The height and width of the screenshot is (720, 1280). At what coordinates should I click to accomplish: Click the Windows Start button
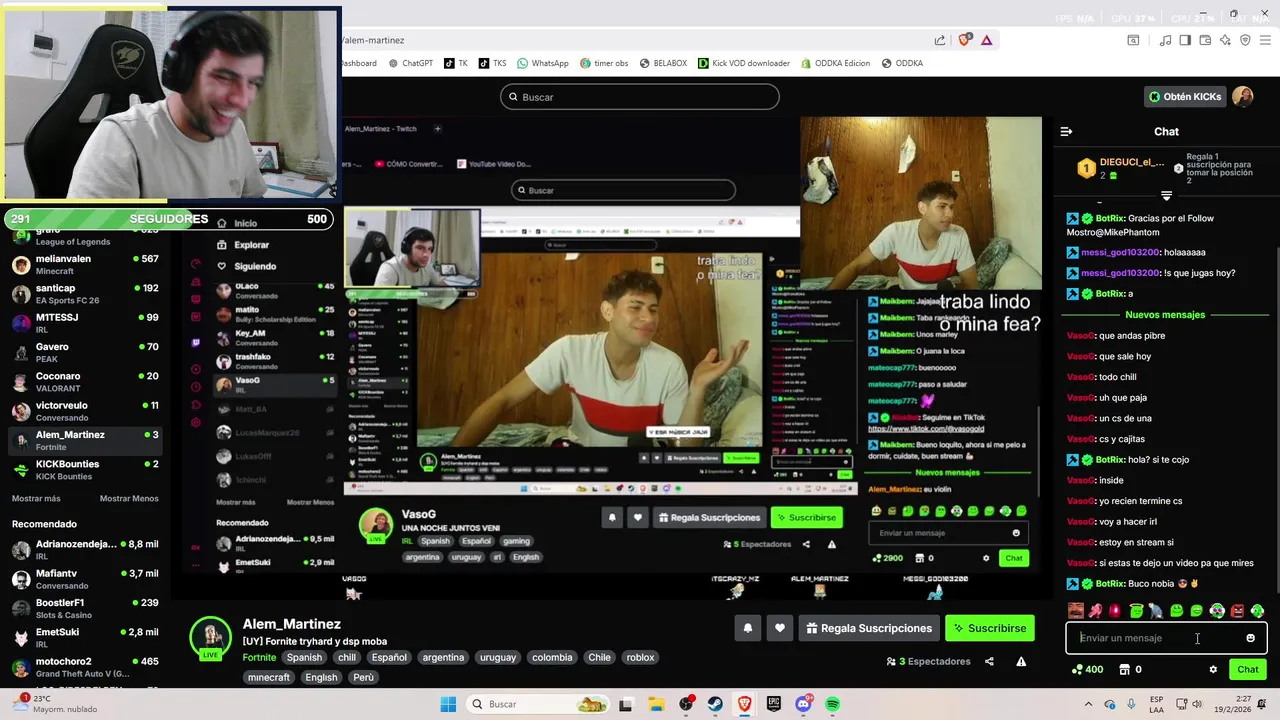click(x=448, y=704)
